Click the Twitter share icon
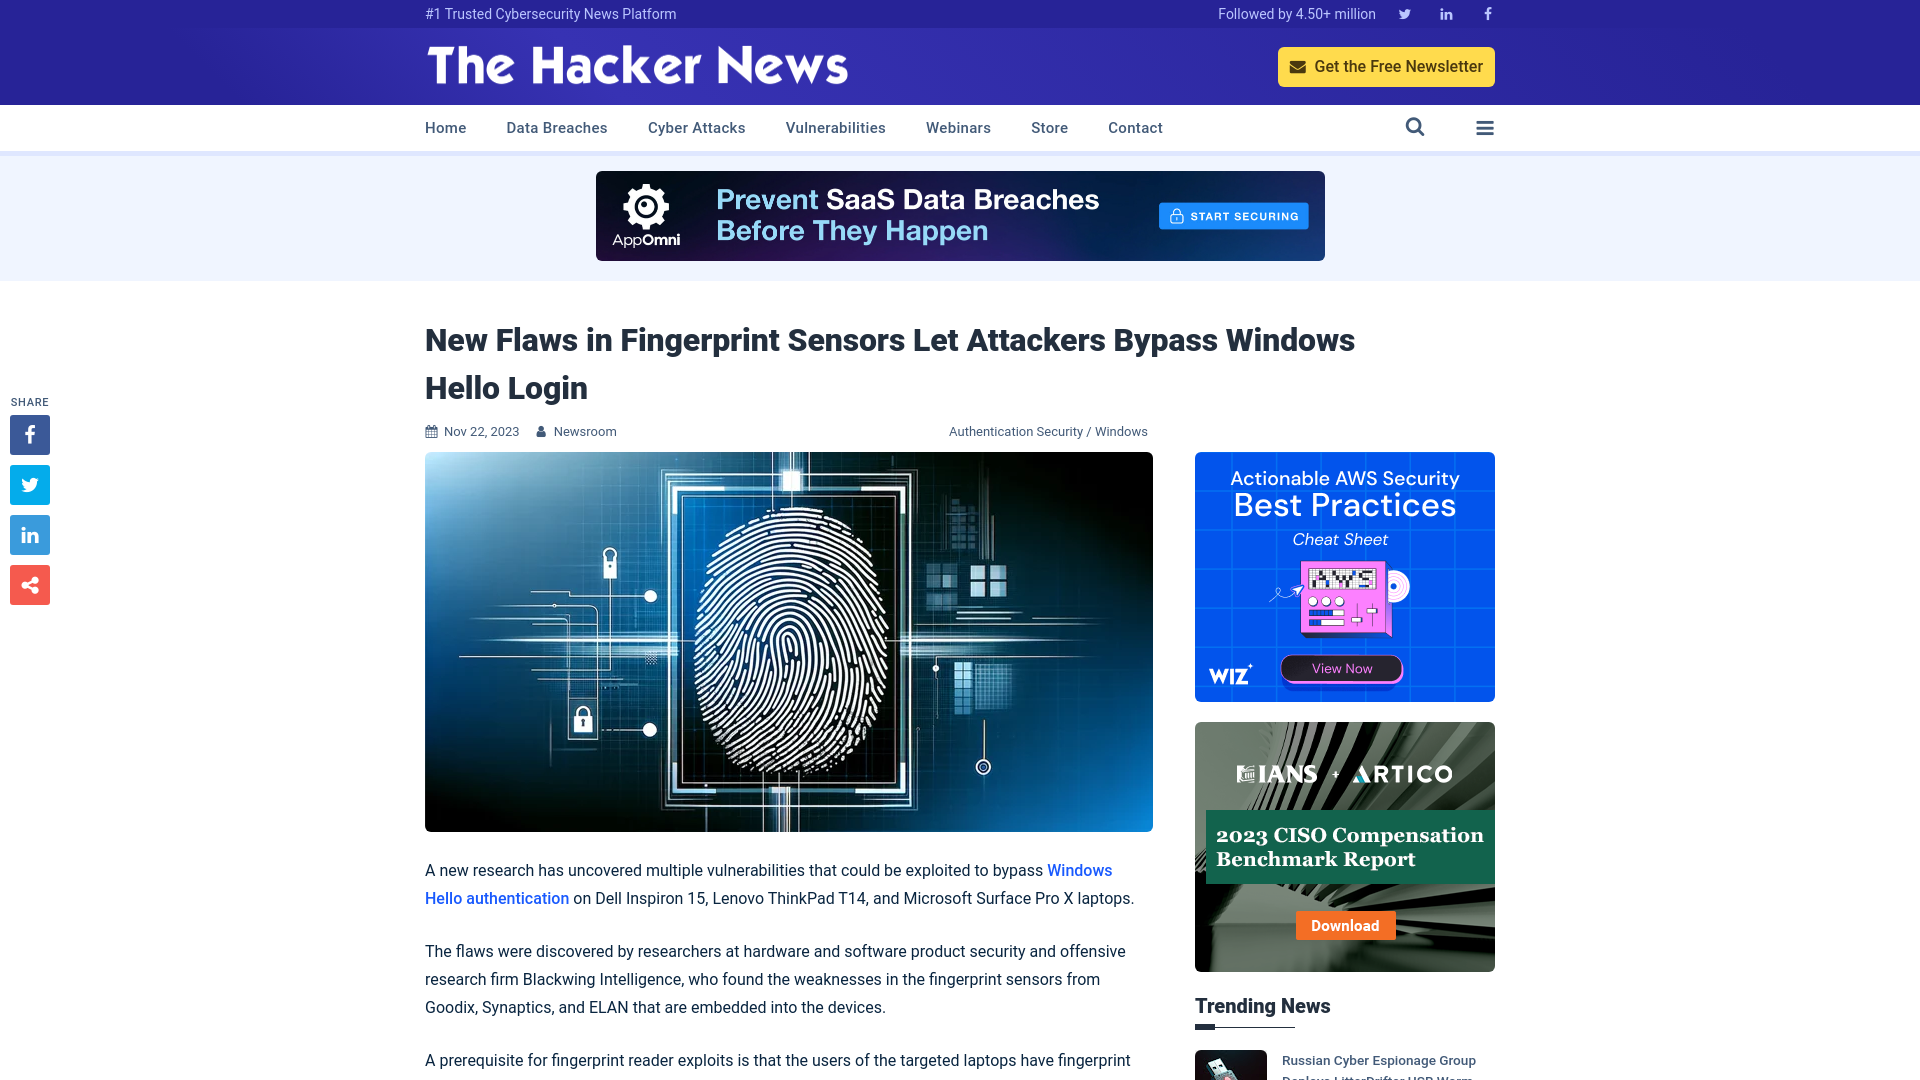Screen dimensions: 1920x1080 coord(29,484)
